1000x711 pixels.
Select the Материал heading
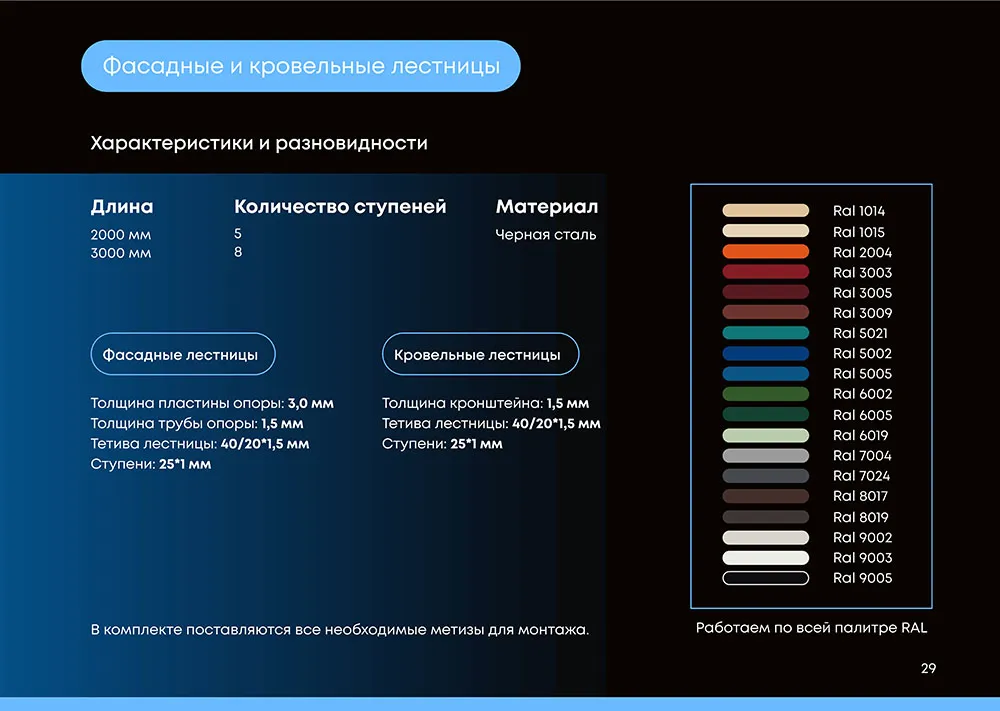(547, 207)
